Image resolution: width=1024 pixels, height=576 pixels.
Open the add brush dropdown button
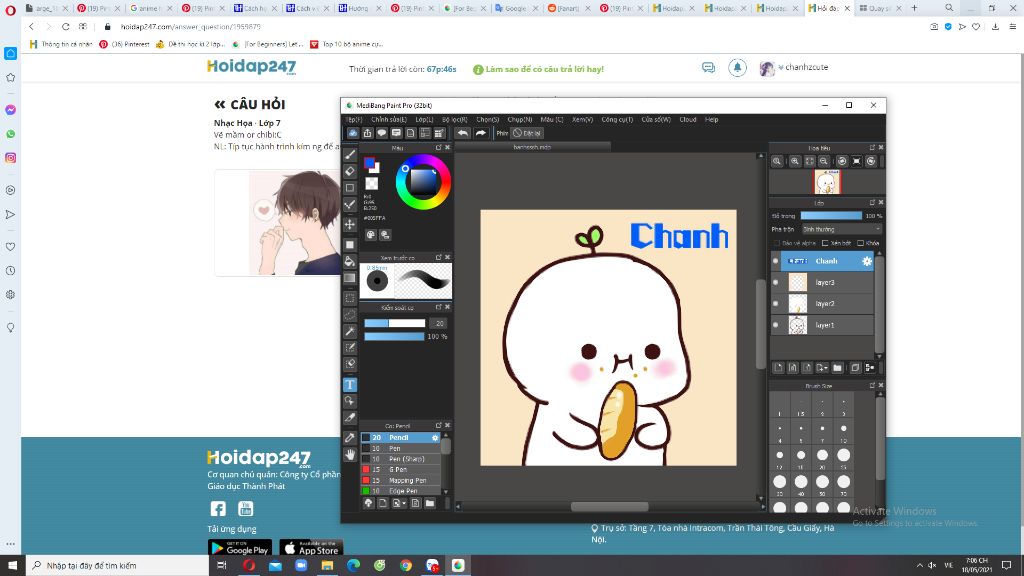[399, 504]
